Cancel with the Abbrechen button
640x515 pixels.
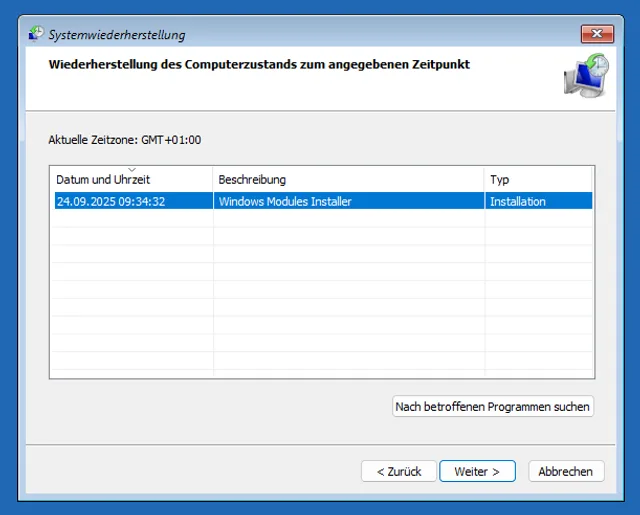566,471
